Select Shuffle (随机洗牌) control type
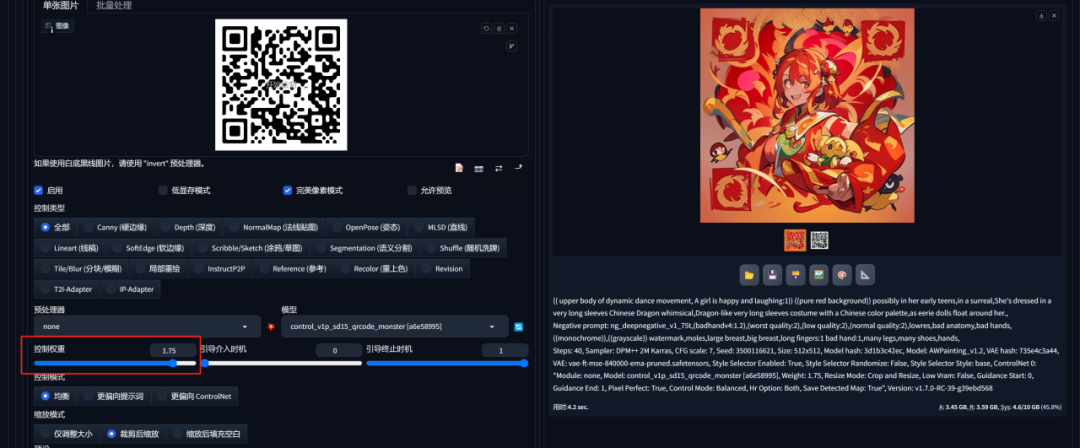 coord(463,248)
